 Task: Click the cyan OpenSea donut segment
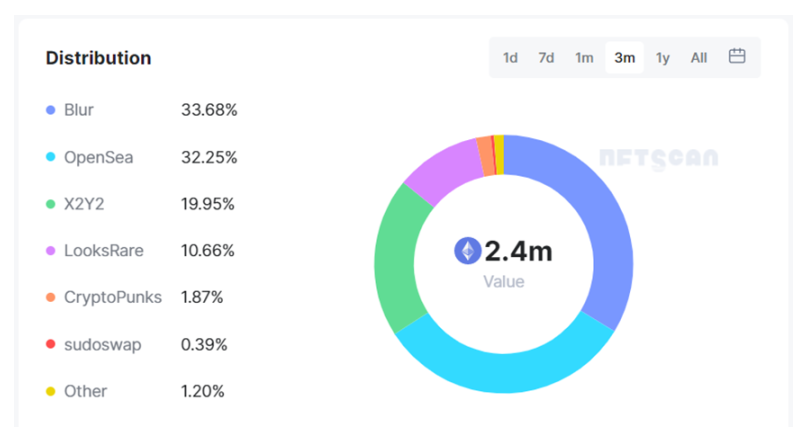point(504,373)
